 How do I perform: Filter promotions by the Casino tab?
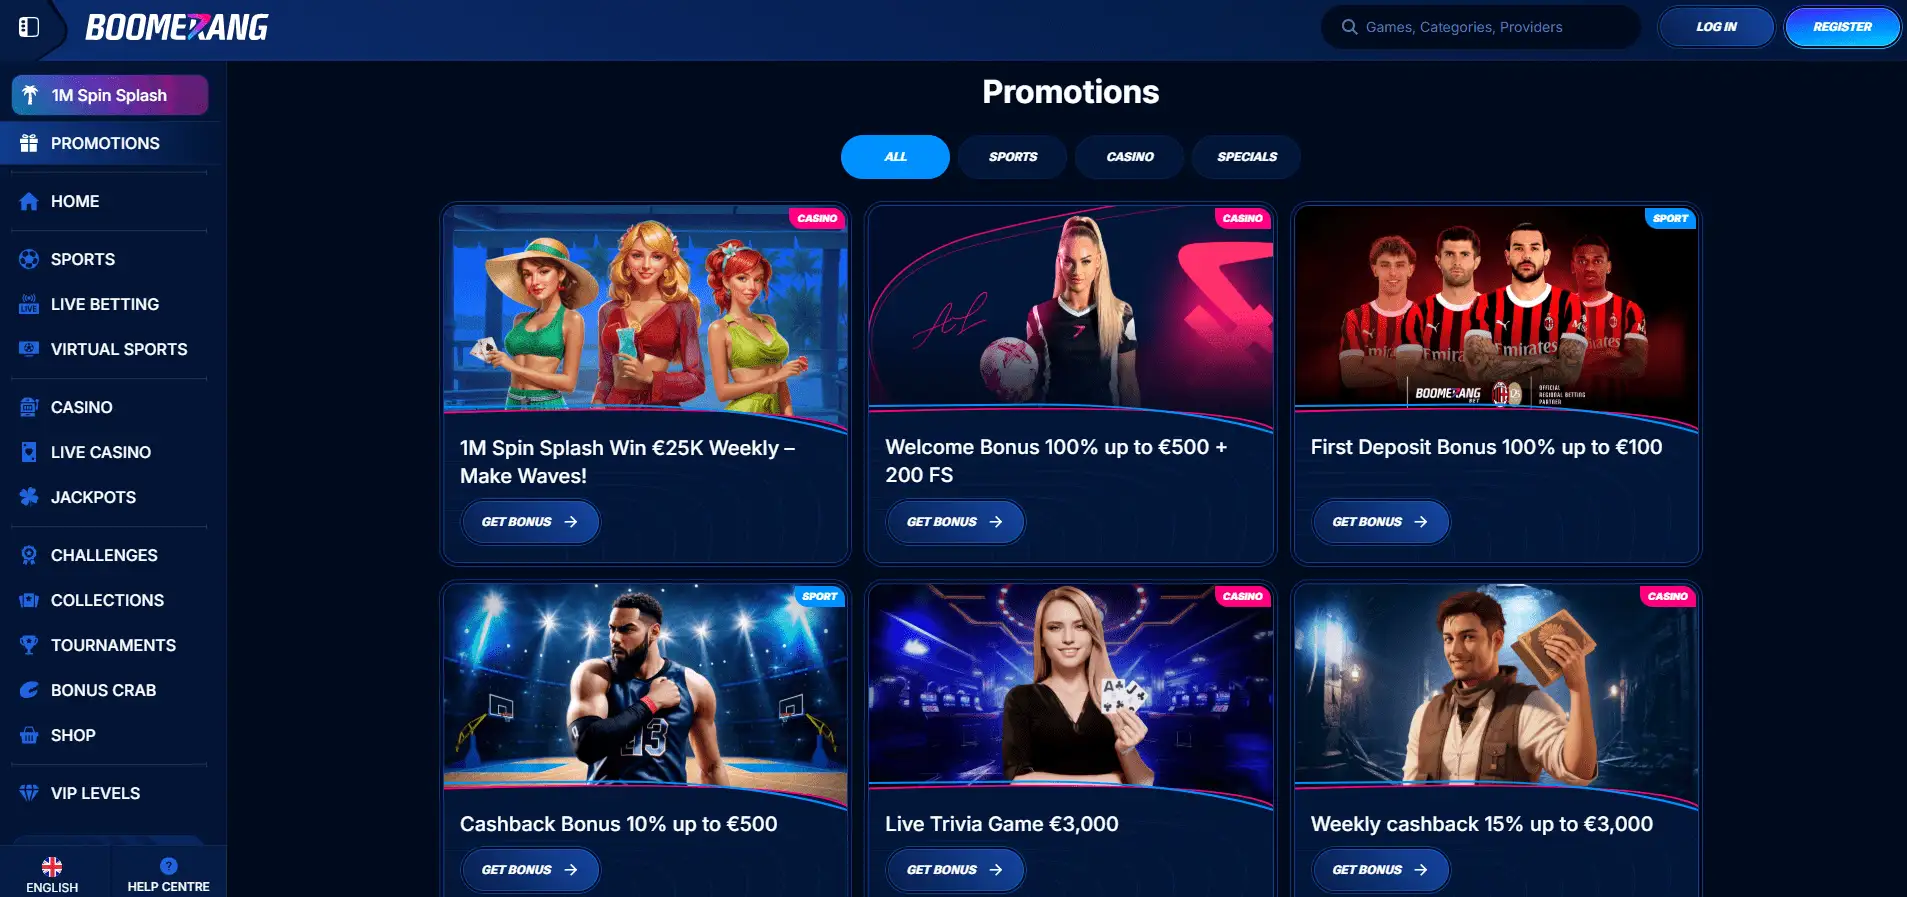pyautogui.click(x=1130, y=157)
